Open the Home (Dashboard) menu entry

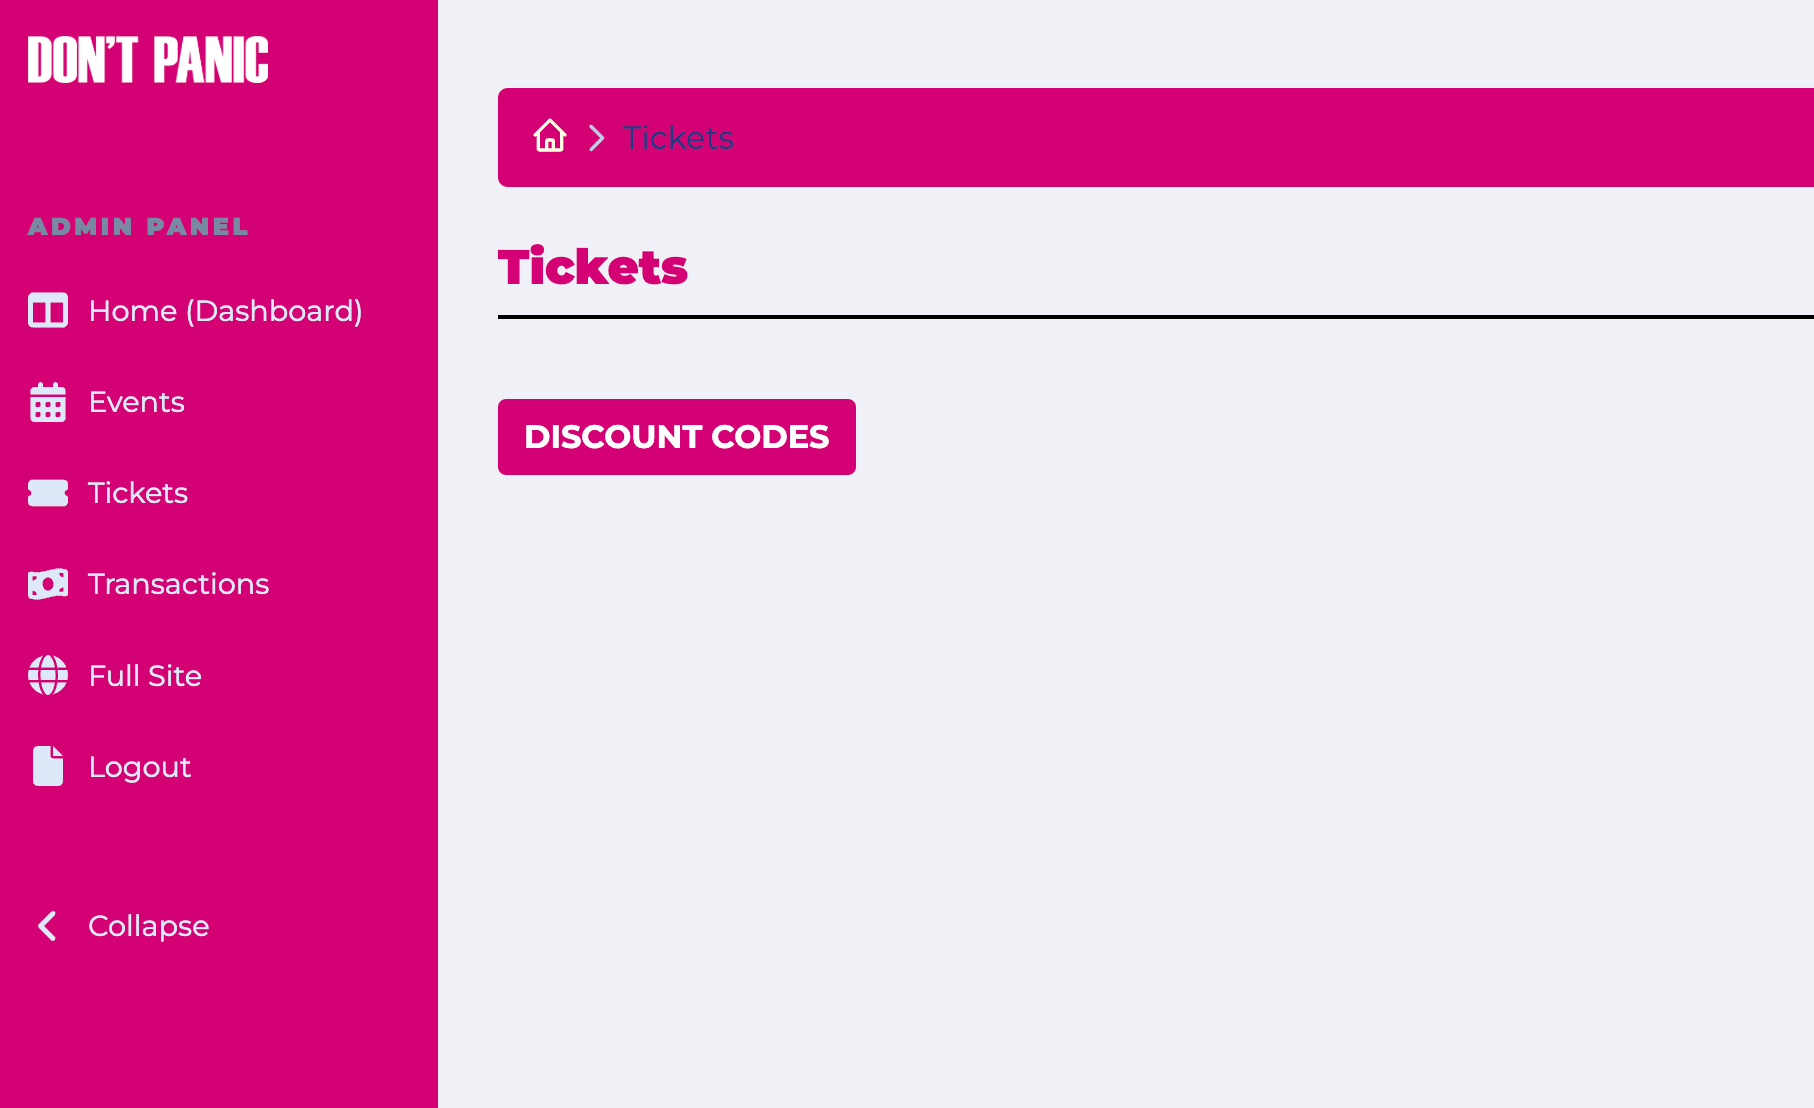tap(225, 311)
